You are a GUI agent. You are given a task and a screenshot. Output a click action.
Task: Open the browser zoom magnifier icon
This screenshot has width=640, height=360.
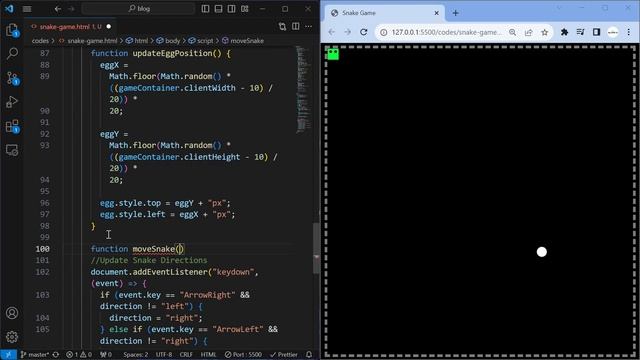click(x=512, y=32)
